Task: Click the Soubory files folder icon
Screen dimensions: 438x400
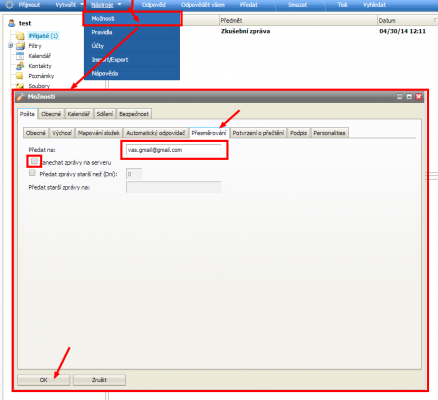Action: (x=20, y=86)
